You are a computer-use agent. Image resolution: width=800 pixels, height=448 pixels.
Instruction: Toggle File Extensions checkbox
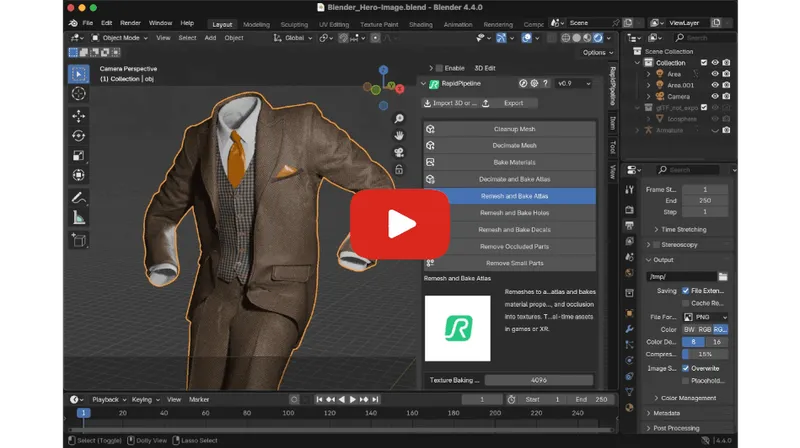(686, 291)
